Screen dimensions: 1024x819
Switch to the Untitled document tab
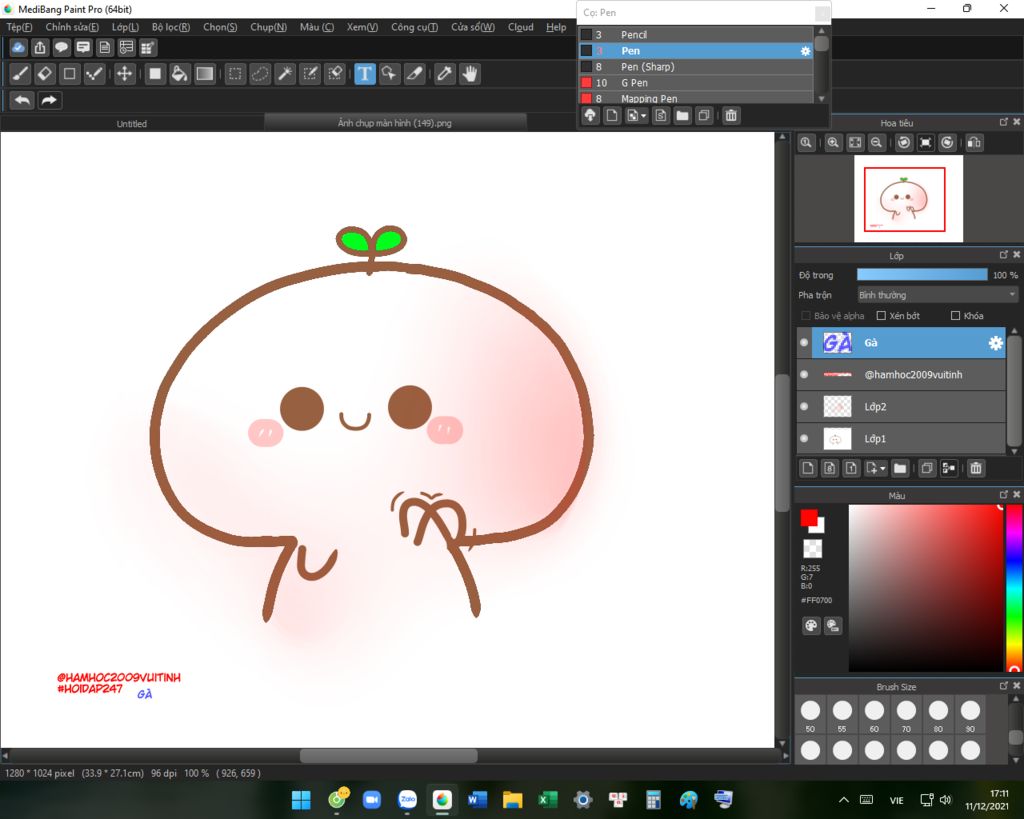click(x=132, y=123)
